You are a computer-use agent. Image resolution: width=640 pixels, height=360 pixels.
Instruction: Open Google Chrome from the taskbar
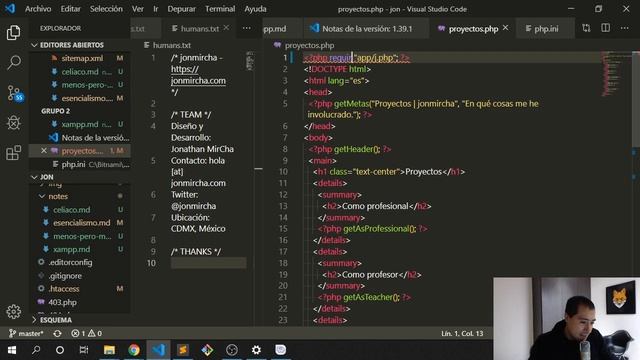(x=133, y=350)
